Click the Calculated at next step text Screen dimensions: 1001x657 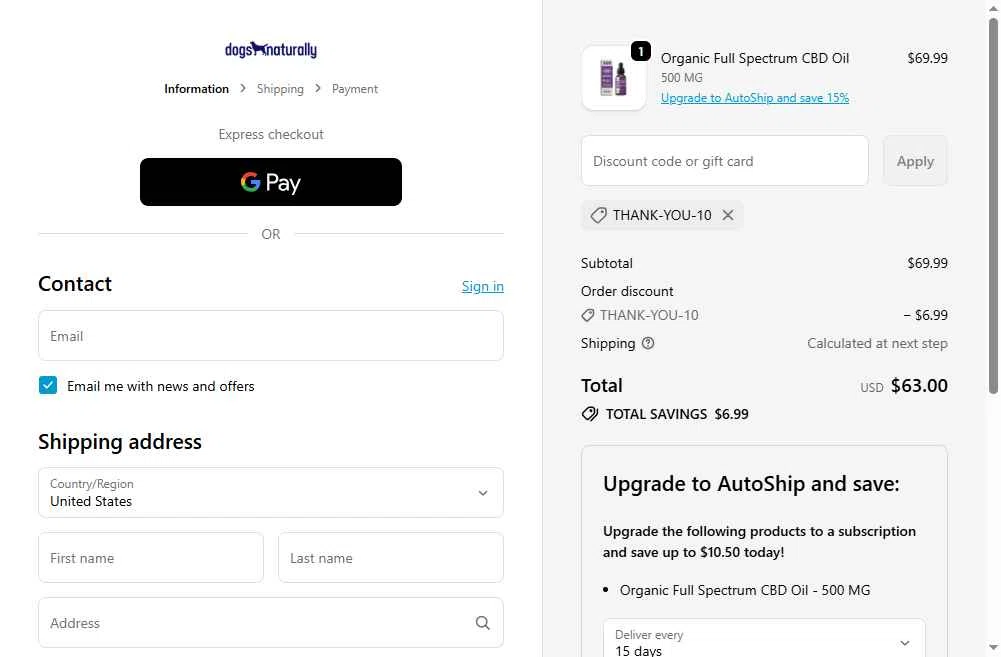point(877,344)
